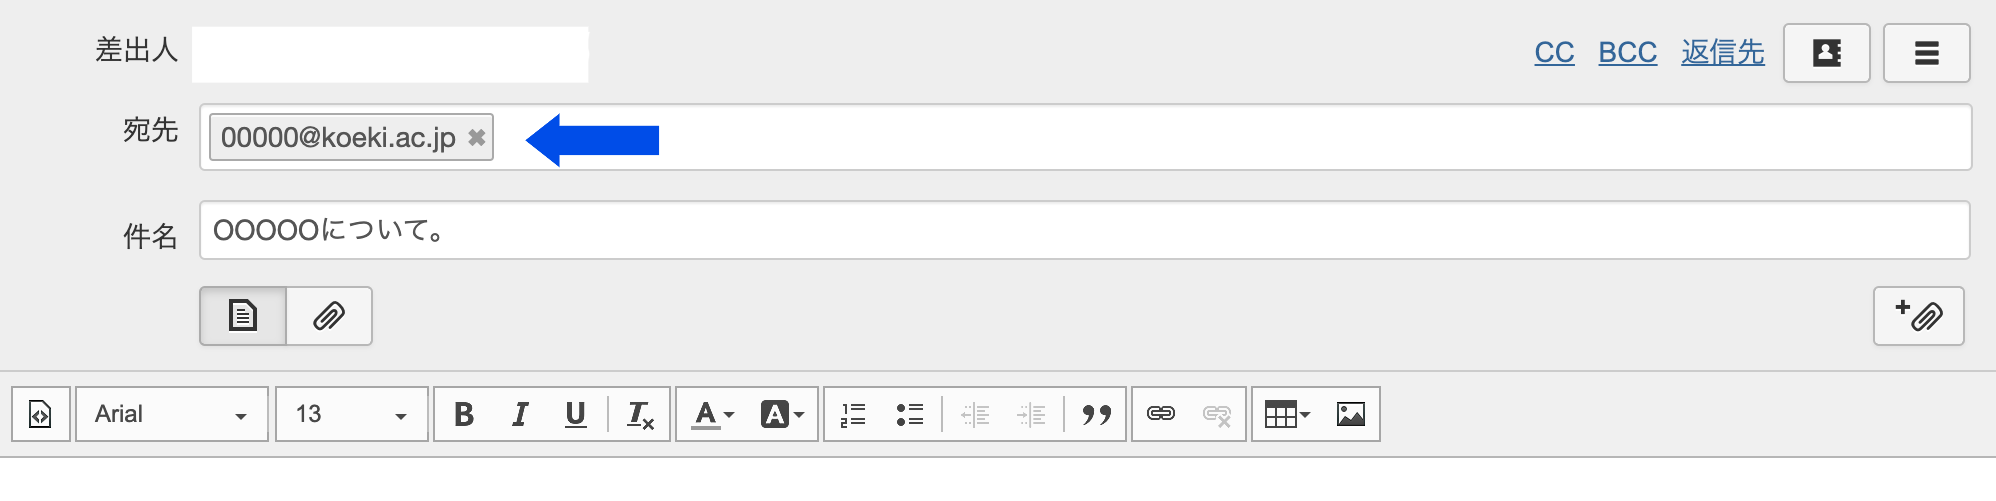Insert a numbered list
This screenshot has height=501, width=1996.
pos(853,414)
